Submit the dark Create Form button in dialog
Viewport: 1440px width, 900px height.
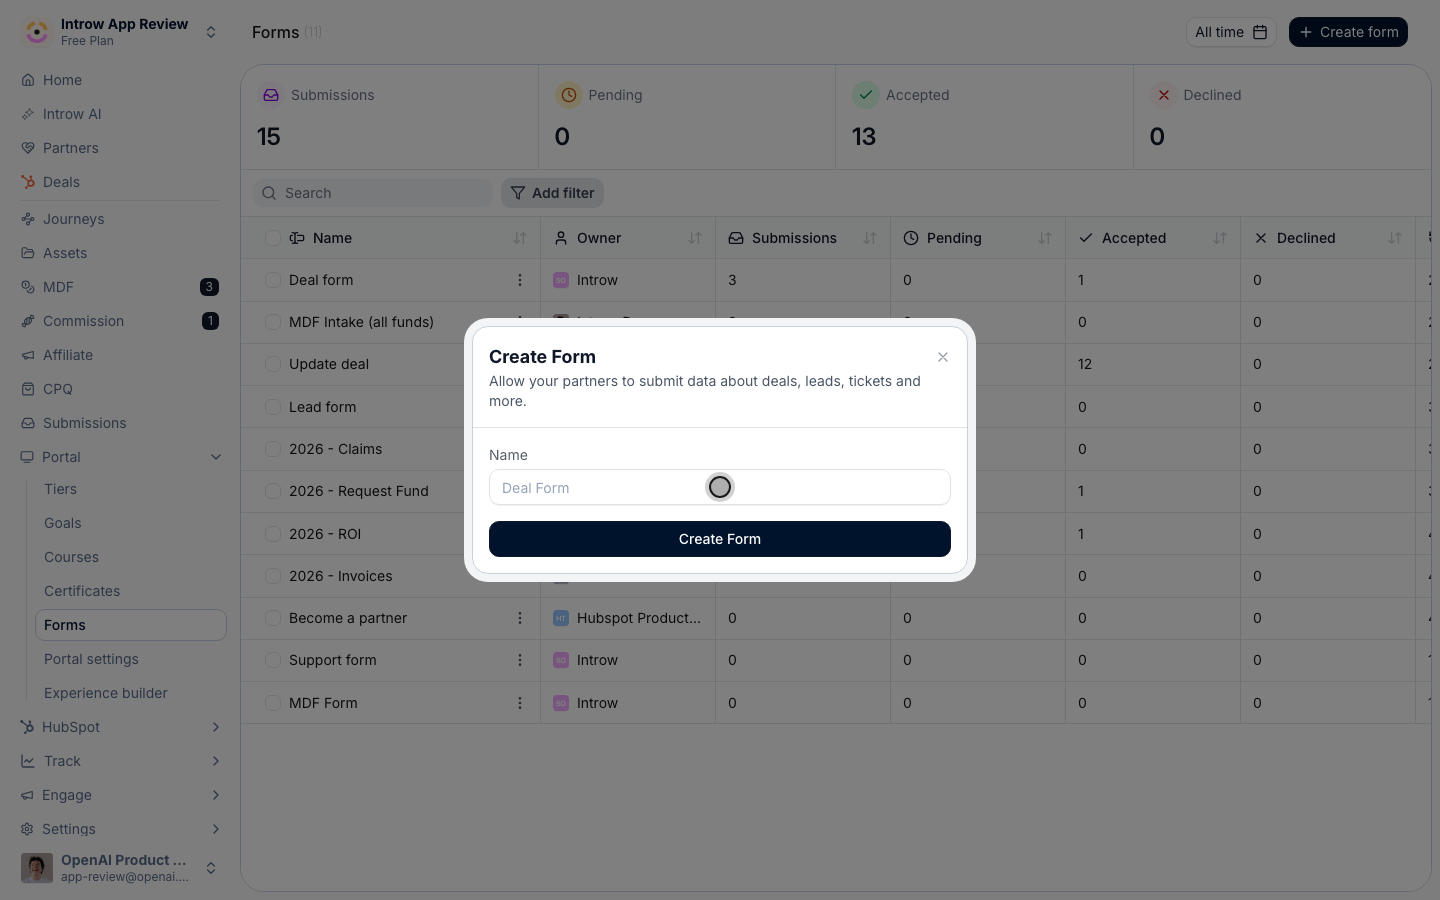[720, 539]
